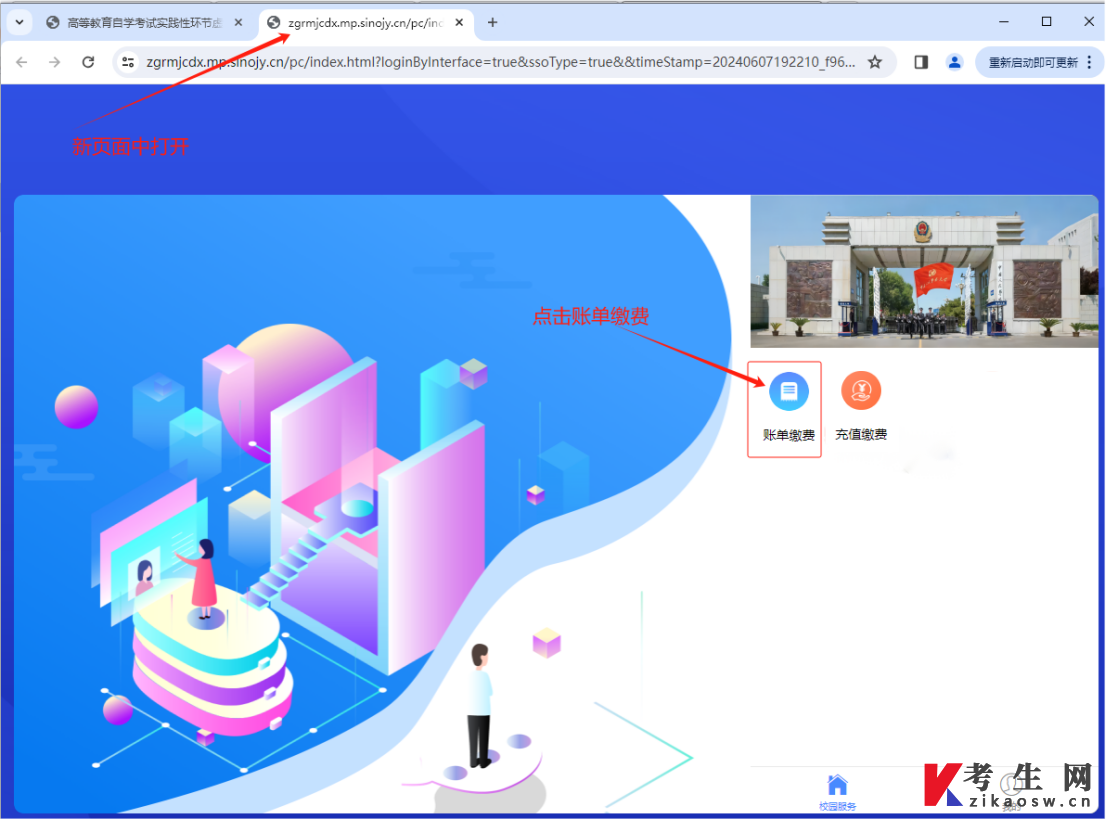1106x820 pixels.
Task: Click the 重新启动即可更新 update button
Action: 1033,62
